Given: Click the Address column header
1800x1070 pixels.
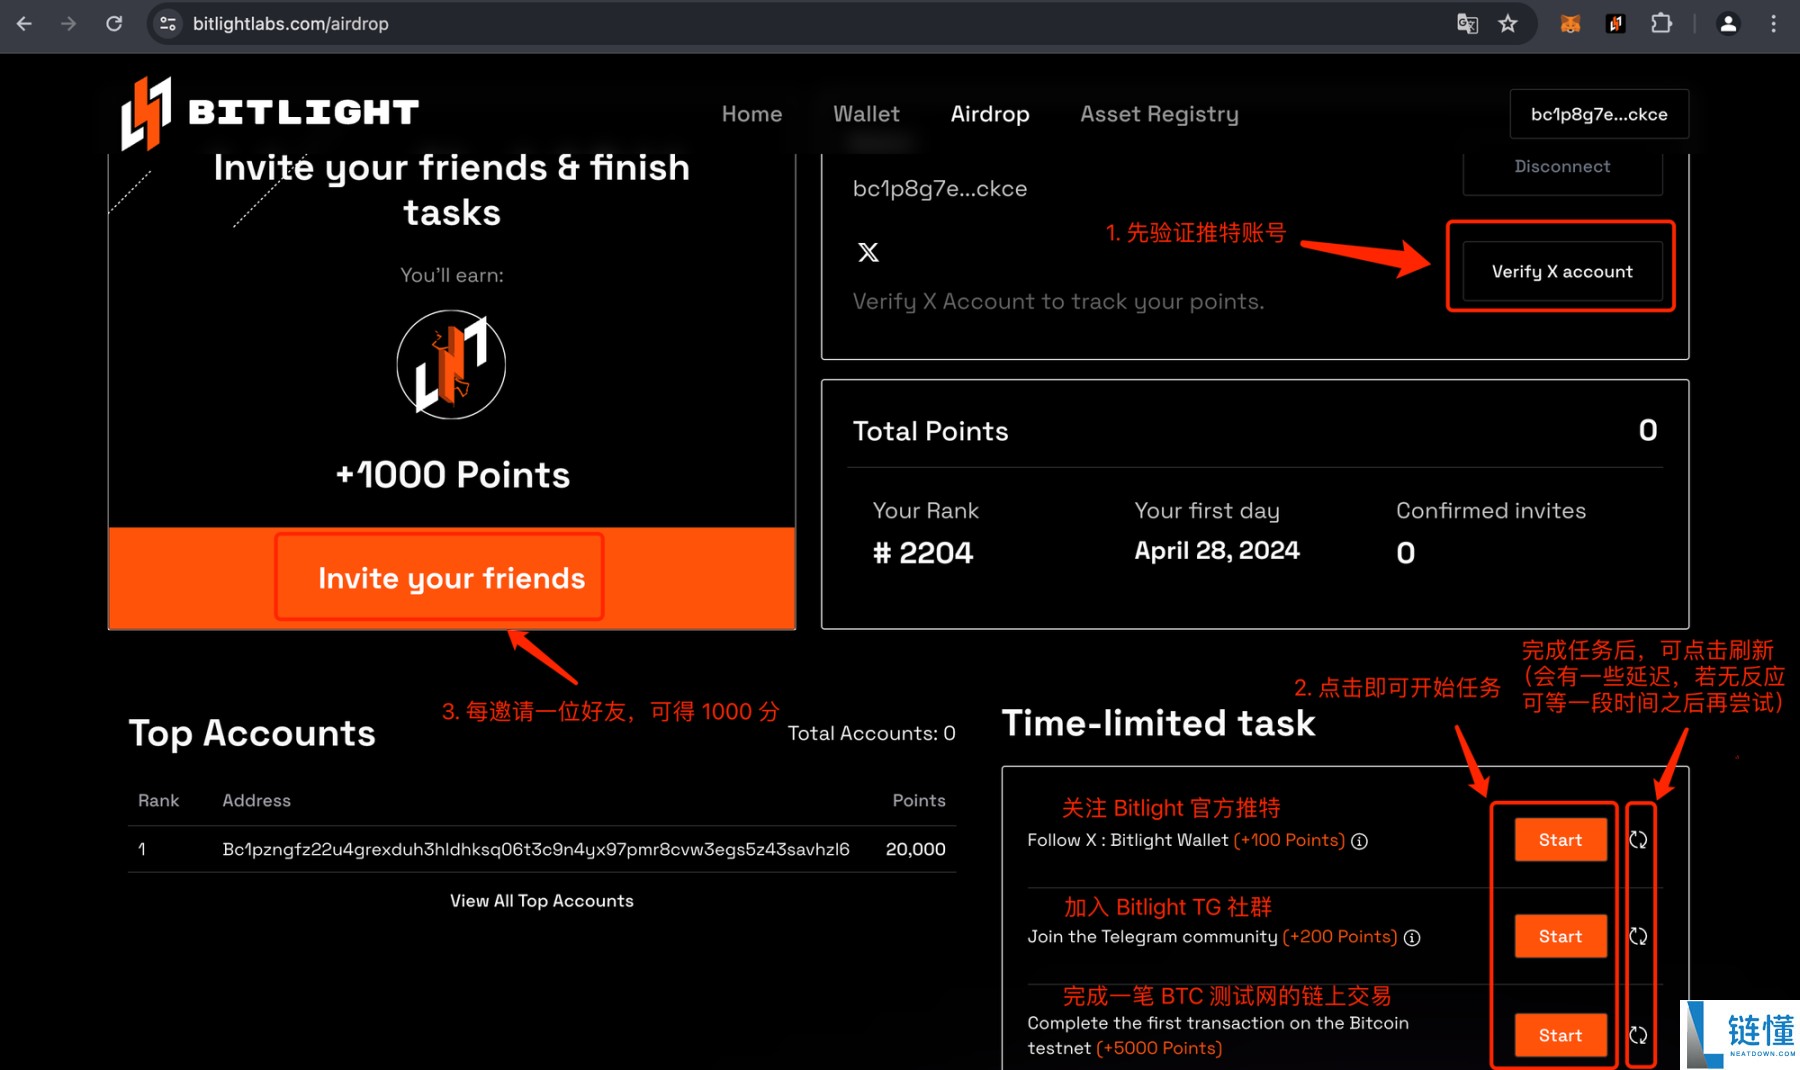Looking at the screenshot, I should click(x=256, y=800).
